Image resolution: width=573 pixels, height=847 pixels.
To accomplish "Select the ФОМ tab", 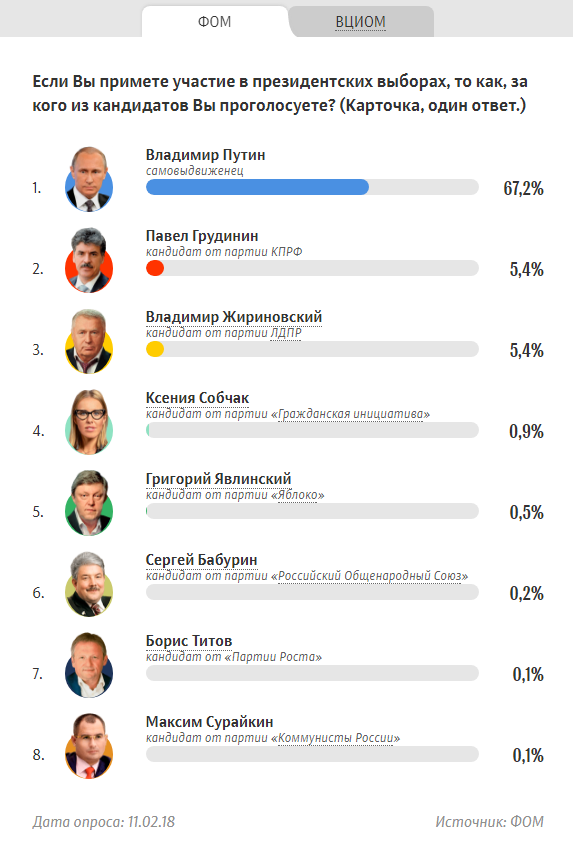I will (214, 22).
